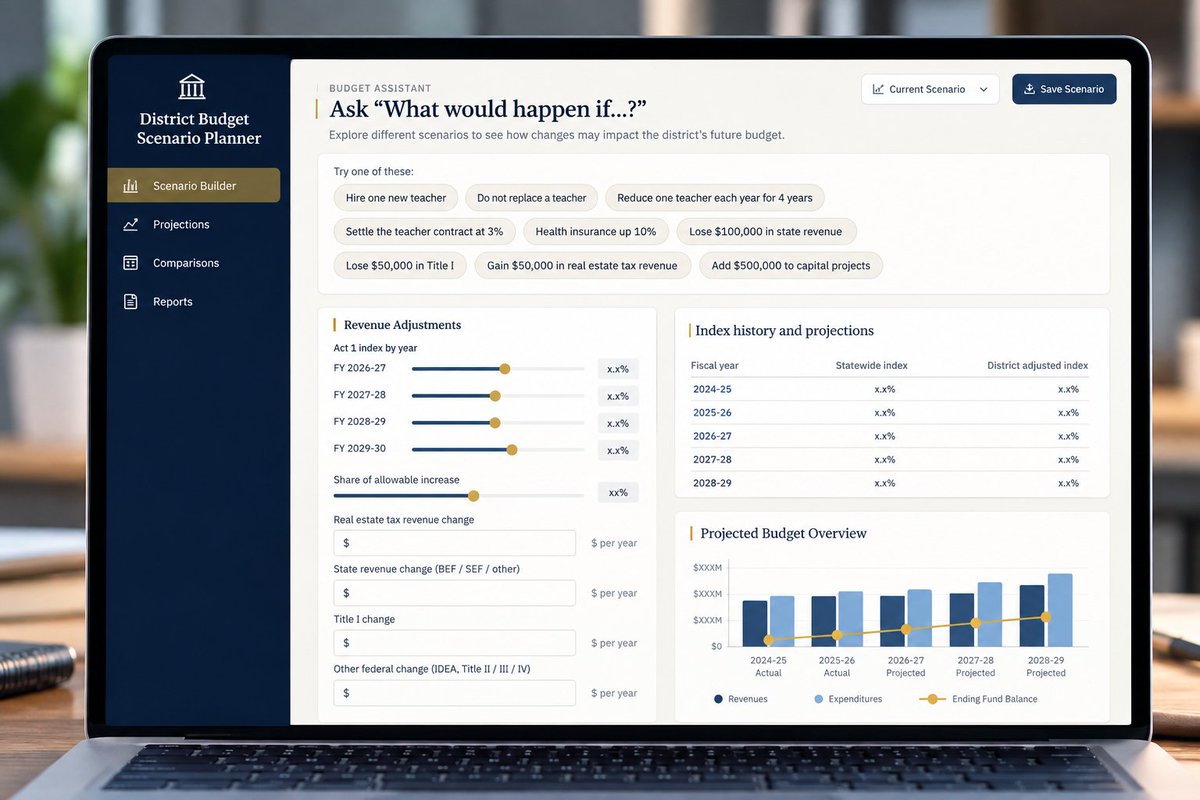Click the Projections trend line icon

coord(130,224)
